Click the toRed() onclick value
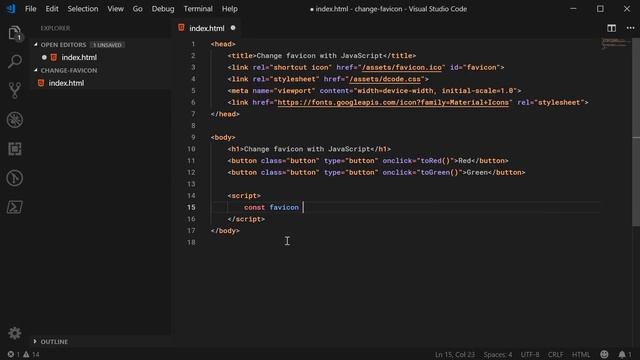Screen dimensions: 640x360 pyautogui.click(x=435, y=161)
